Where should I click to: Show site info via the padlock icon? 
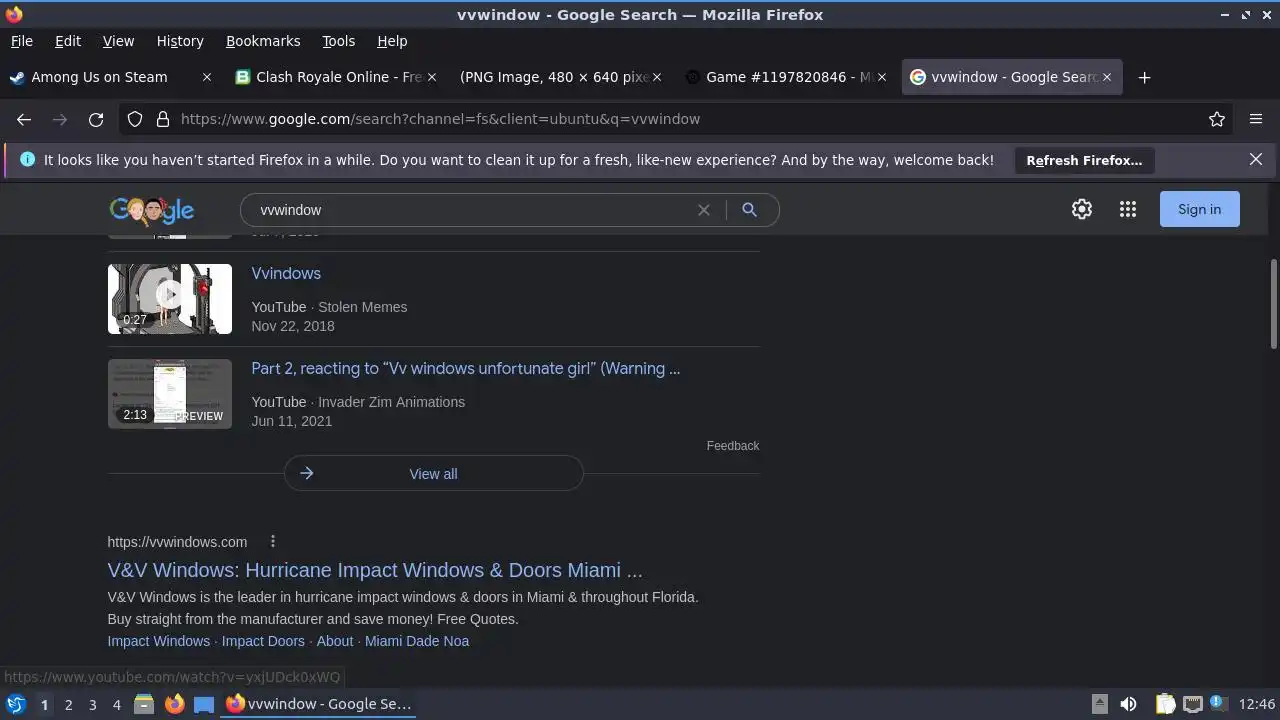click(x=163, y=119)
